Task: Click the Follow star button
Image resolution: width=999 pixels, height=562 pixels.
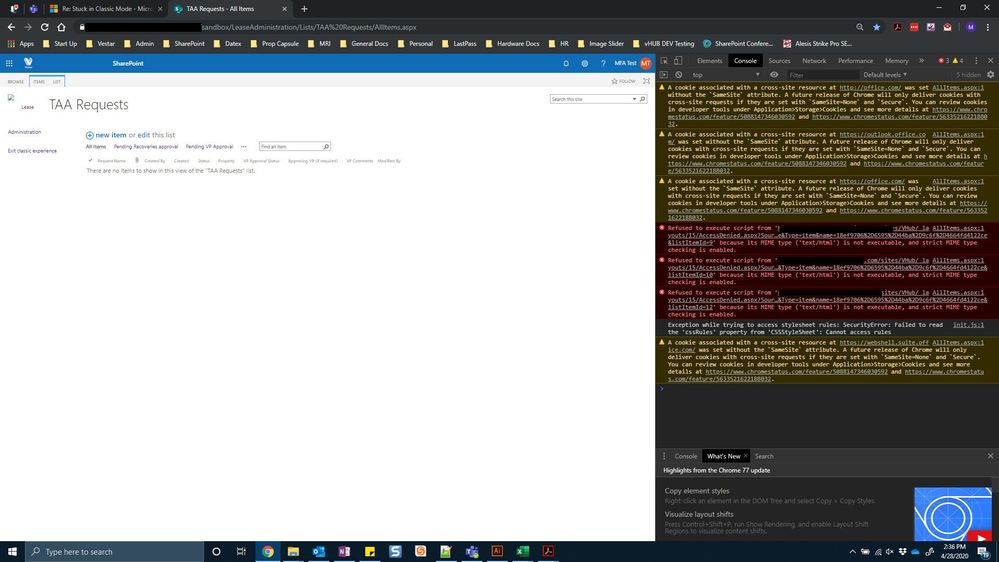Action: click(623, 81)
